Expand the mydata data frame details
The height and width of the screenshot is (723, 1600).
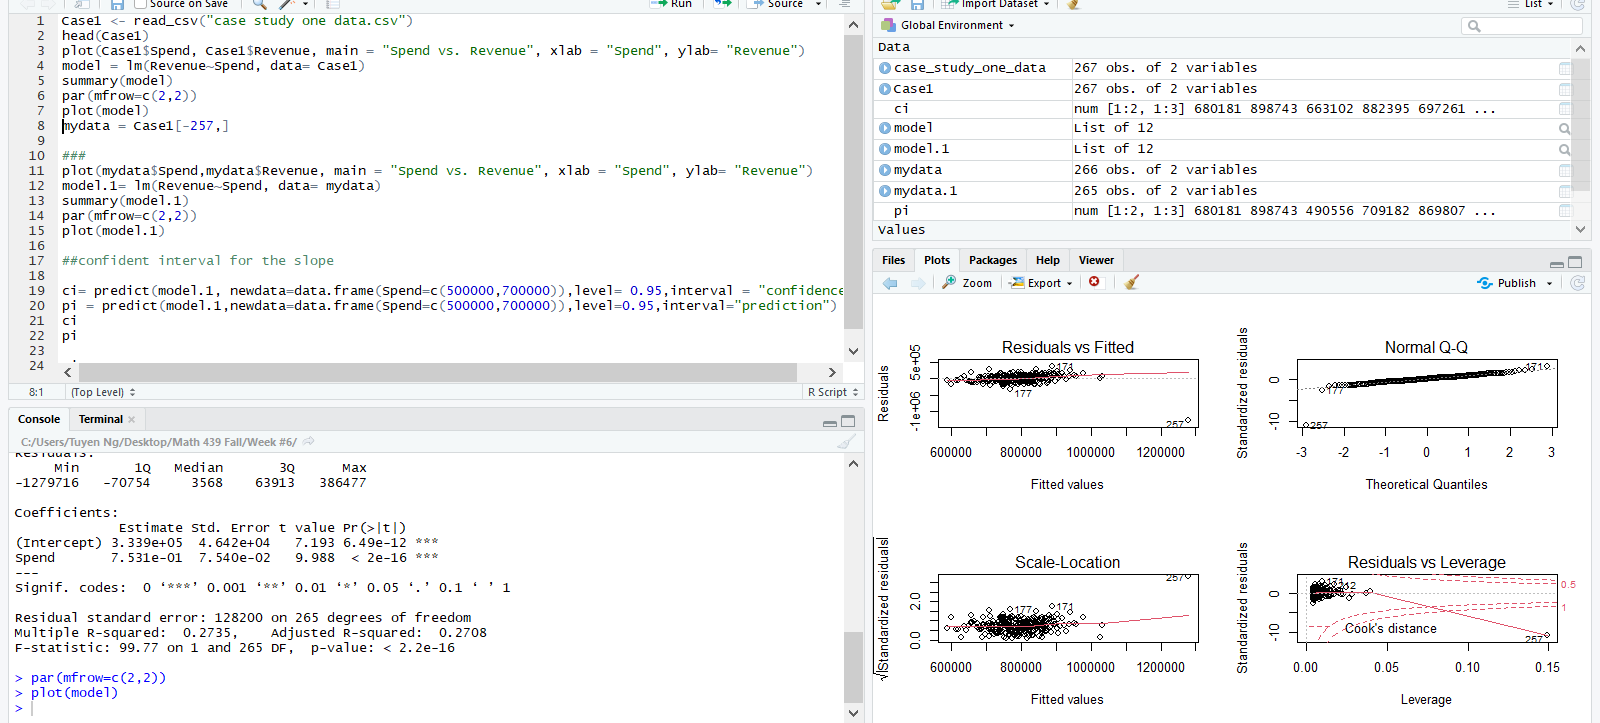(x=885, y=170)
